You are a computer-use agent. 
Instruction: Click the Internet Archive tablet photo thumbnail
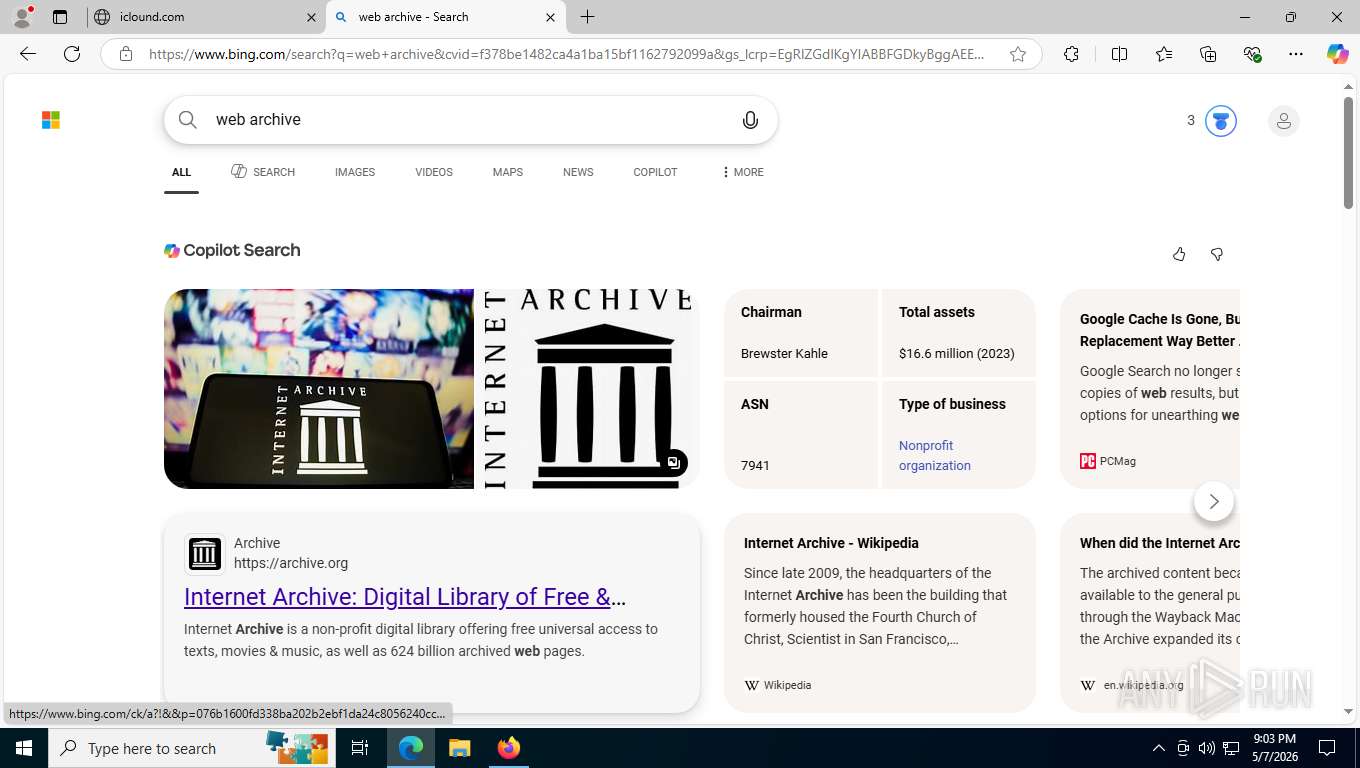coord(319,389)
